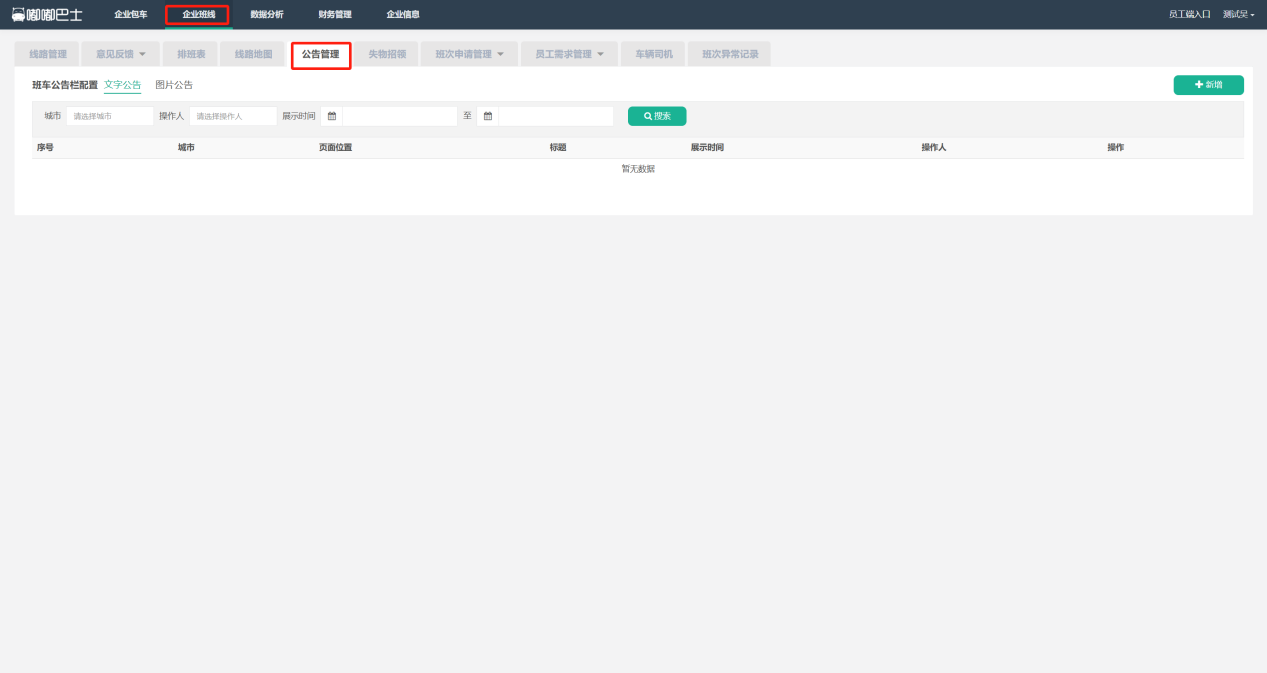The image size is (1267, 673).
Task: Open 数据分析 in top navigation
Action: 267,14
